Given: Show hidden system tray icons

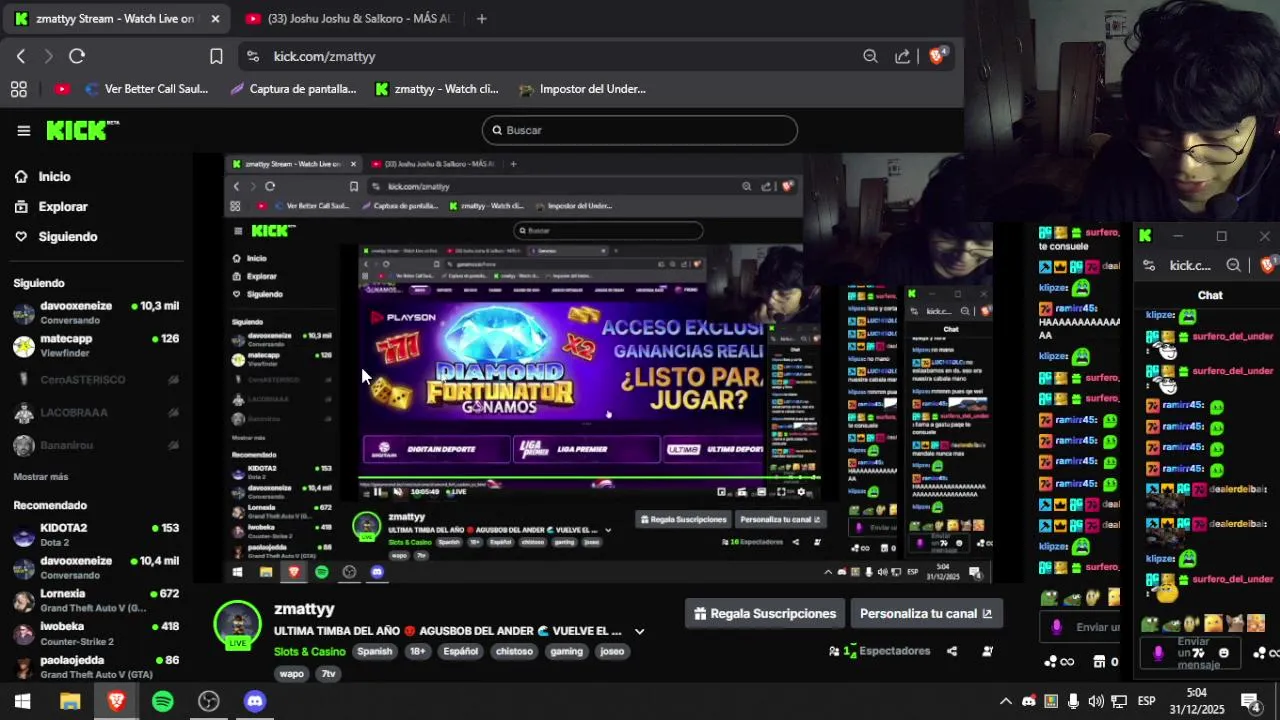Looking at the screenshot, I should coord(1006,701).
